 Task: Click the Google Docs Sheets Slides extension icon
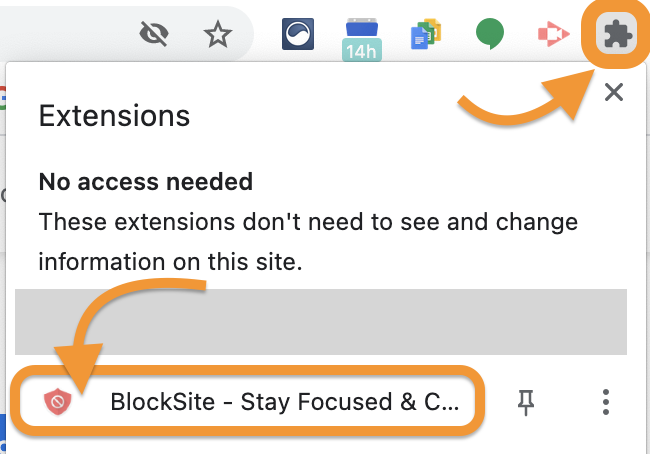[x=425, y=35]
